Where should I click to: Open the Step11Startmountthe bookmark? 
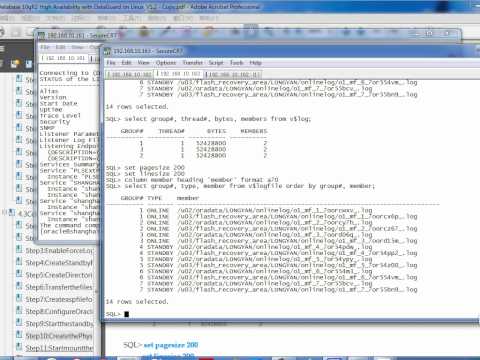59,348
